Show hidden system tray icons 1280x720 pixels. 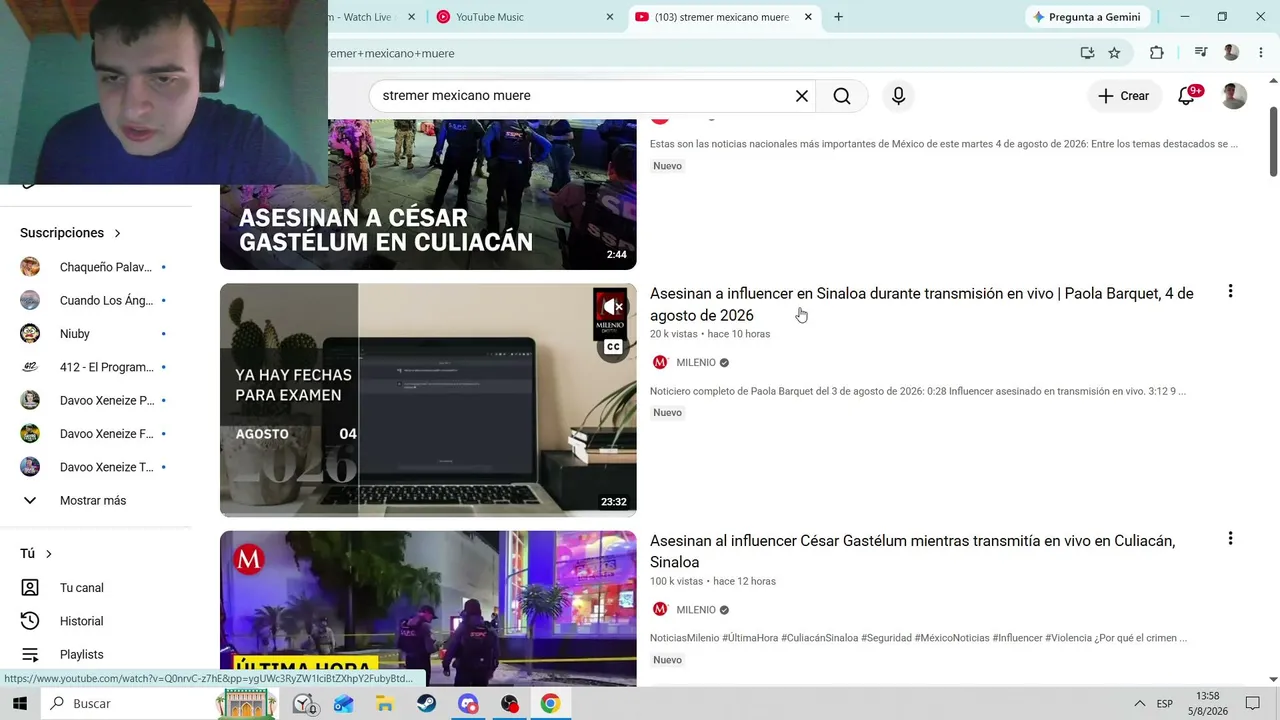pos(1139,704)
